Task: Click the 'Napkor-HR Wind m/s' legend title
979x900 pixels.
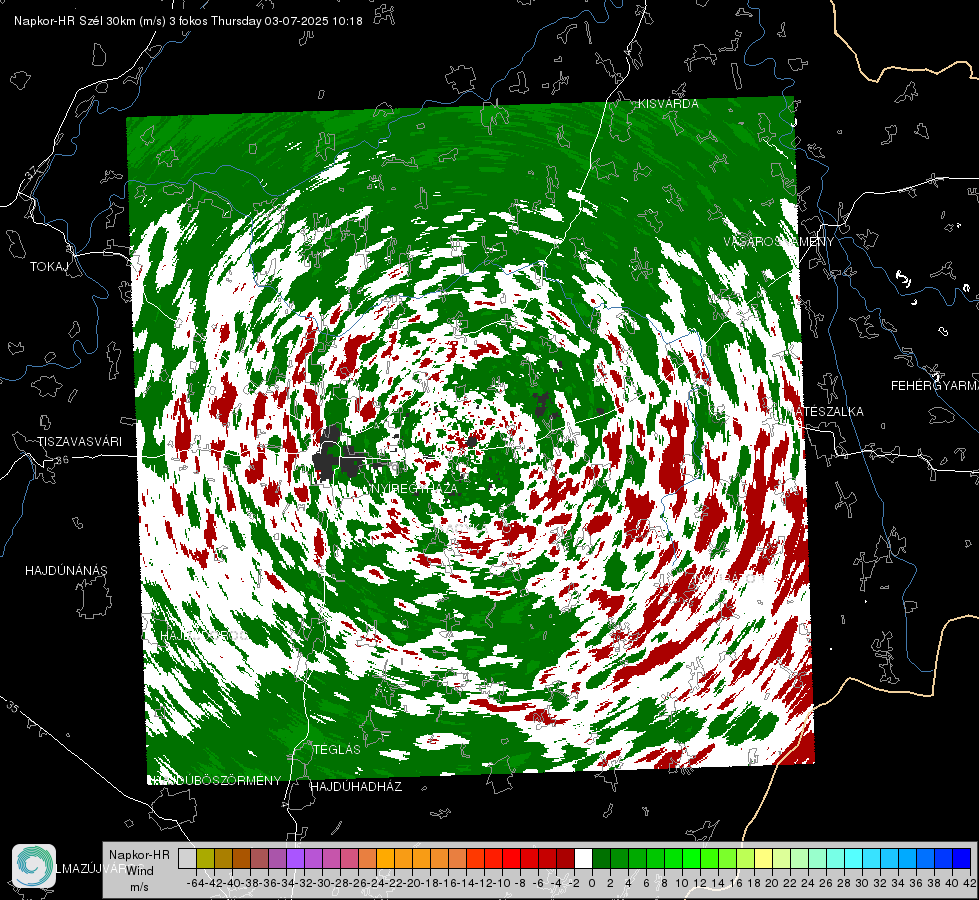Action: click(139, 870)
